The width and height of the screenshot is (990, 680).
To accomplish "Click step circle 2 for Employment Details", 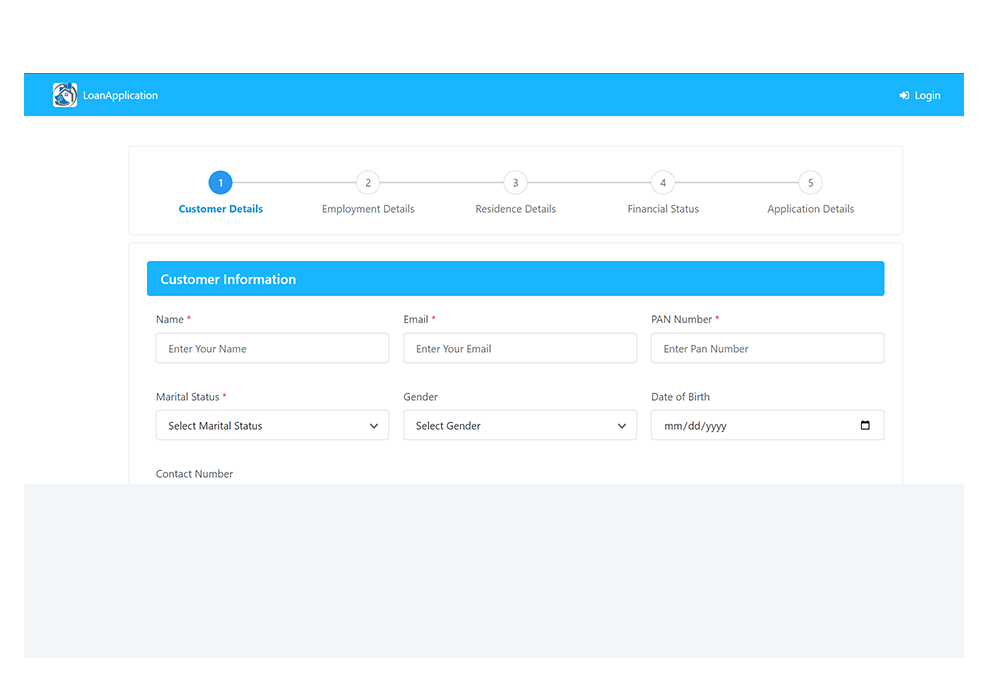I will [x=367, y=183].
